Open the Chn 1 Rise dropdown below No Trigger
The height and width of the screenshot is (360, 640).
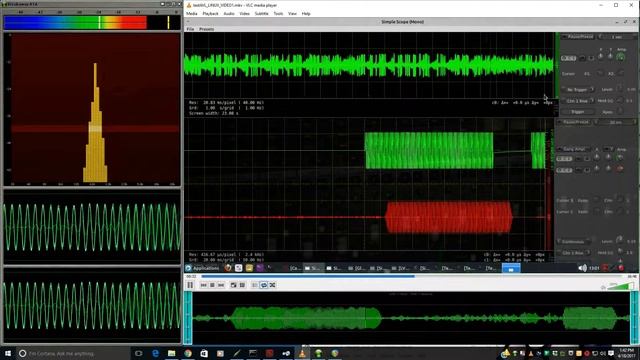578,100
